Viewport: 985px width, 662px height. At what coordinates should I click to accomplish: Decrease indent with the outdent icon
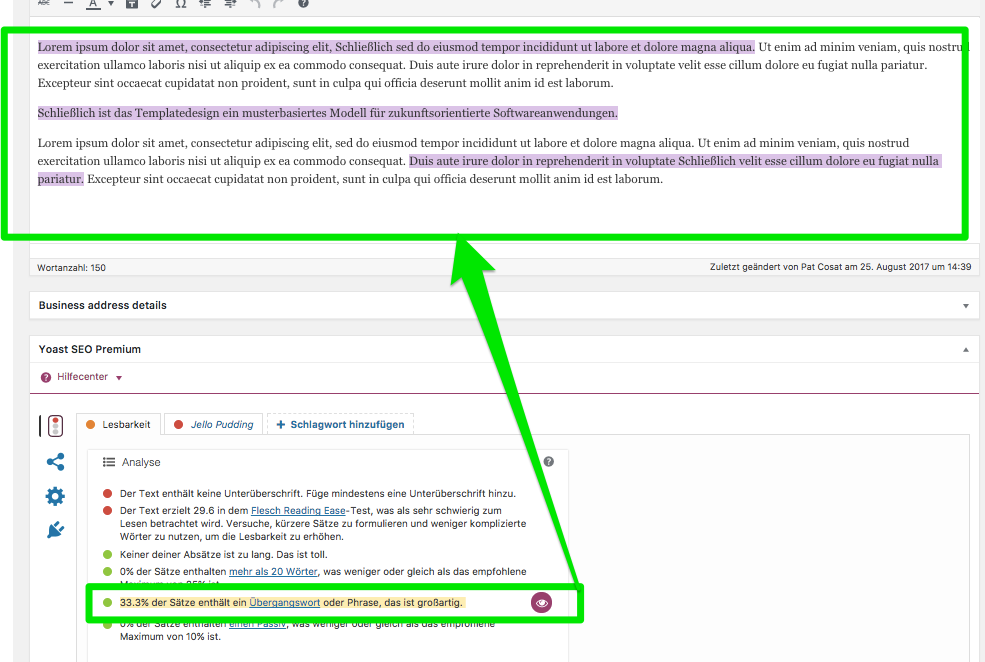(205, 3)
